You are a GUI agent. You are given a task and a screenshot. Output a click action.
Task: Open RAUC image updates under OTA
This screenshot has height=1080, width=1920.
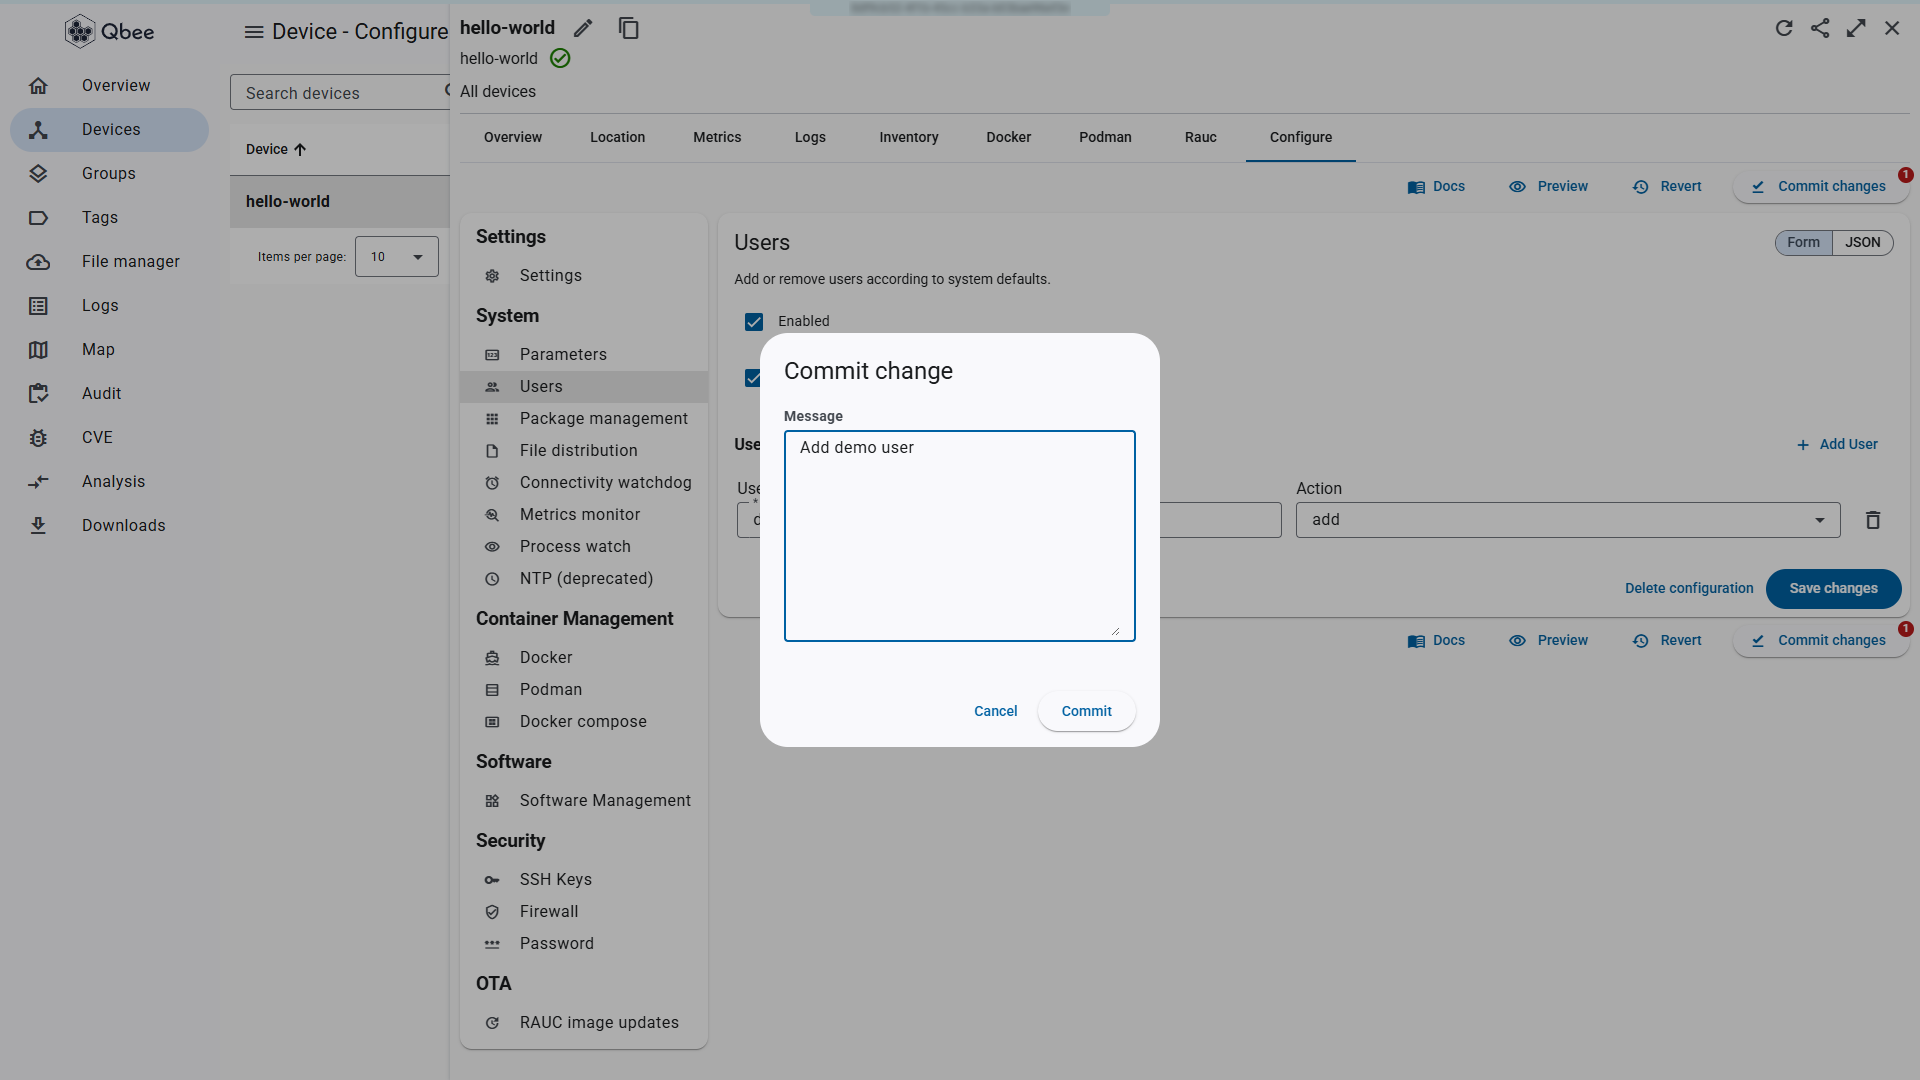[x=584, y=1023]
